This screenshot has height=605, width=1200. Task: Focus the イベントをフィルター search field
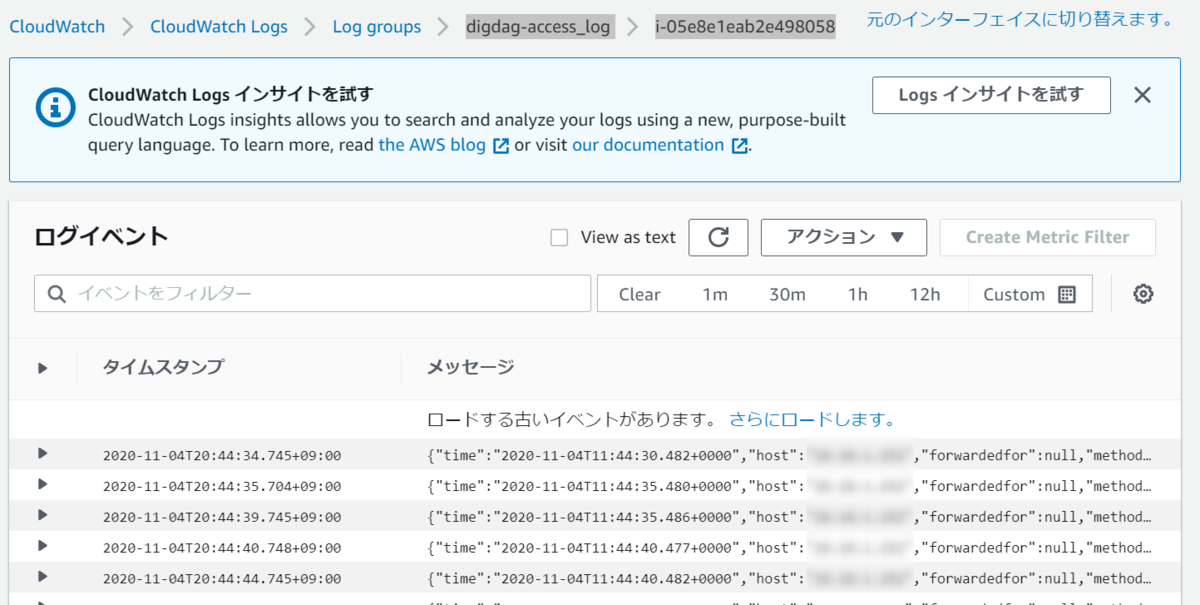(x=312, y=294)
